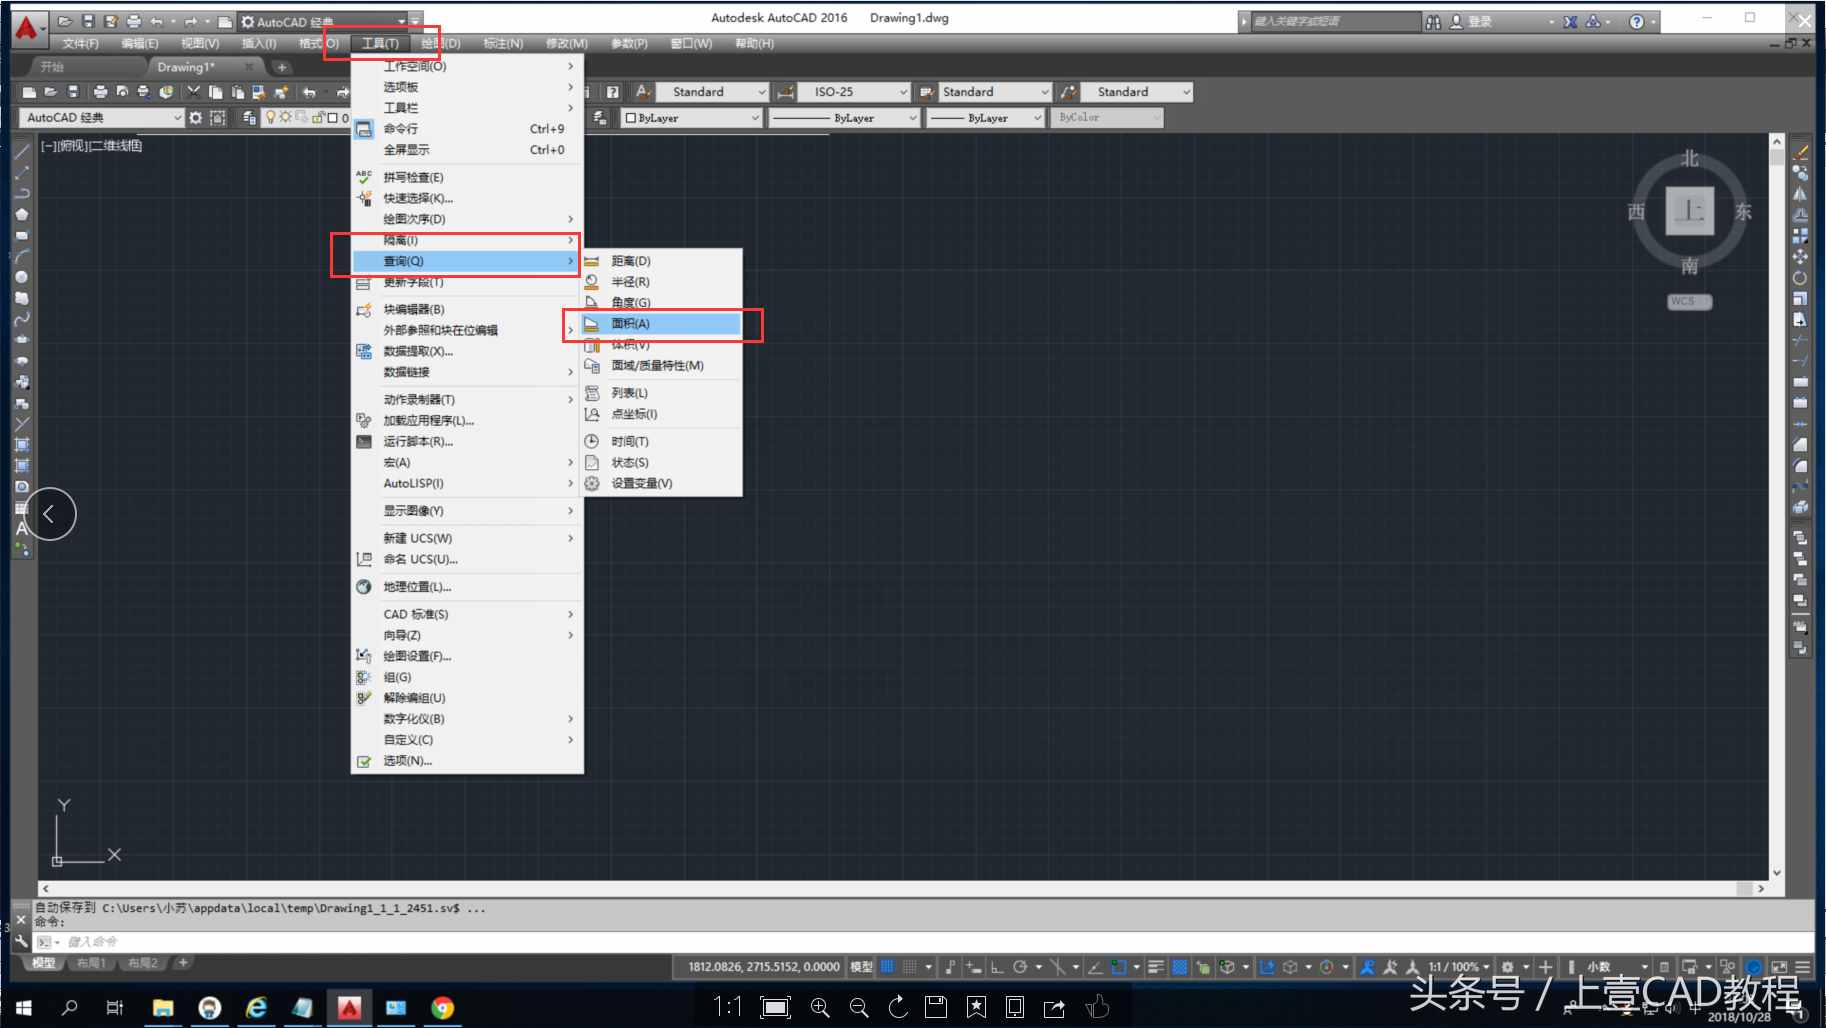Click the Autodesk Exchange X icon
Screen dimensions: 1826x1028
[x=1570, y=21]
